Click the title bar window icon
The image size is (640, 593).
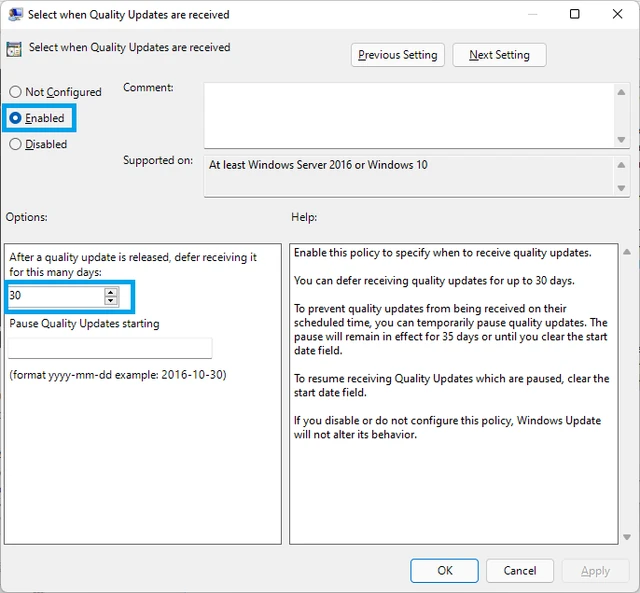(x=16, y=14)
